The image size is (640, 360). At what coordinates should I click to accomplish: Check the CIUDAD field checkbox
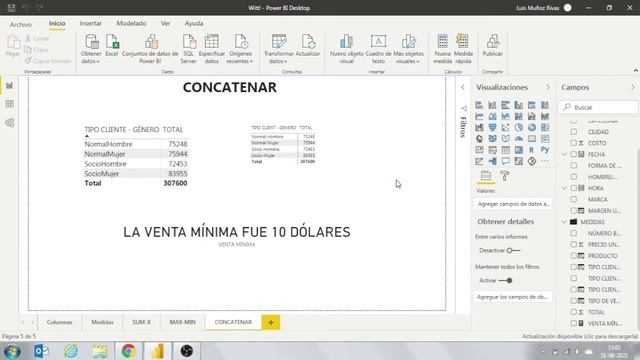tap(574, 132)
